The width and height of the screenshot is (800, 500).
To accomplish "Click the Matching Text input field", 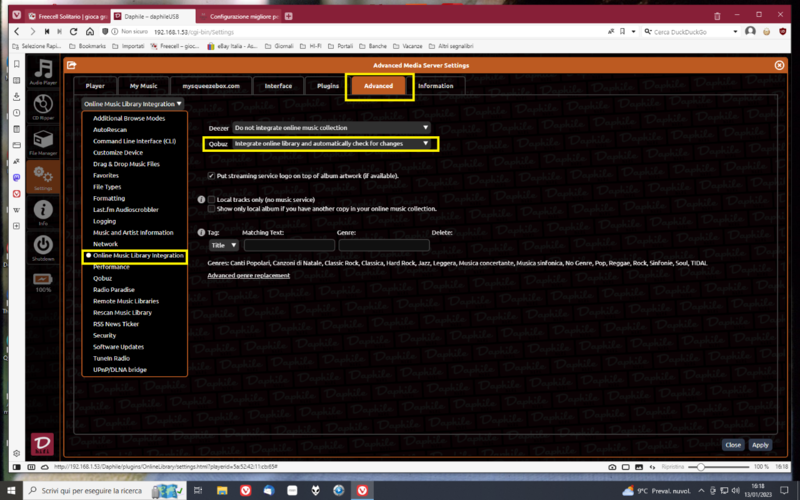I will click(x=289, y=245).
